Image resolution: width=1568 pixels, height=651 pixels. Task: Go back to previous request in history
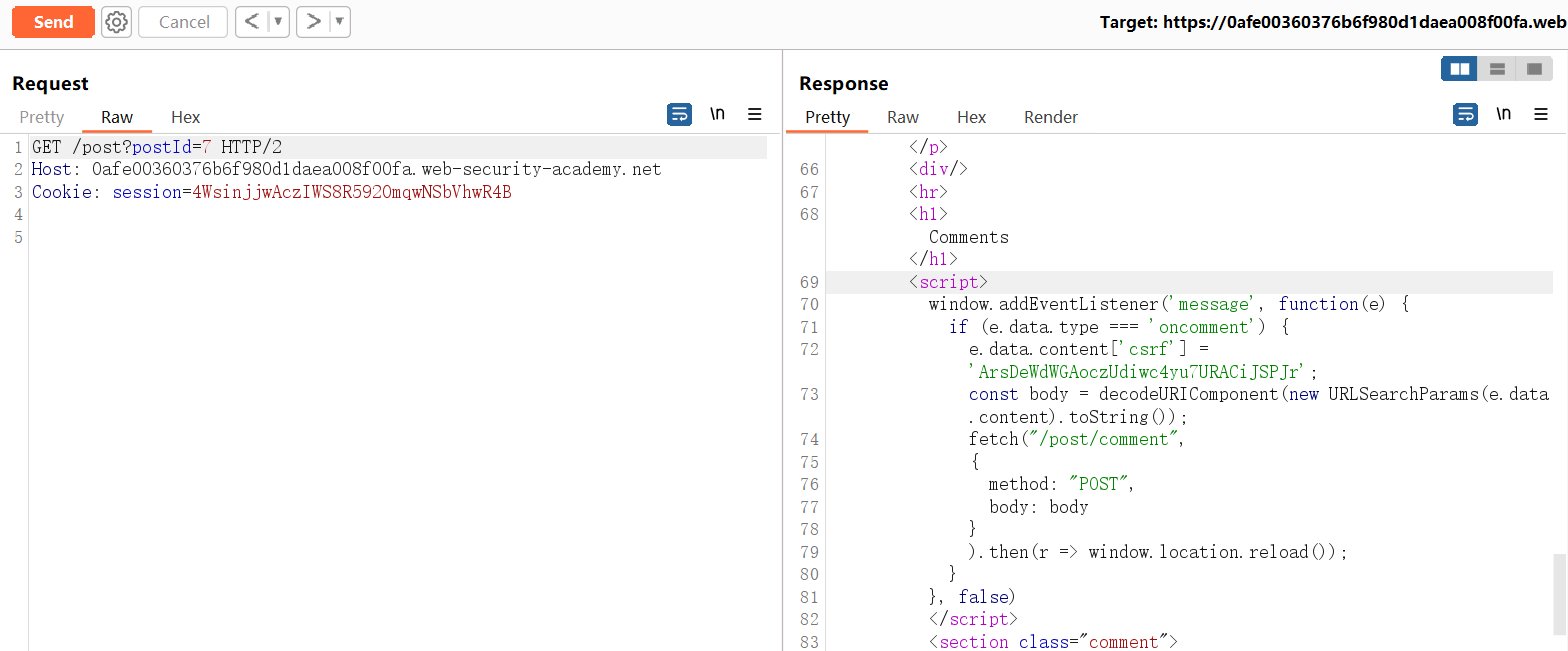pos(252,22)
